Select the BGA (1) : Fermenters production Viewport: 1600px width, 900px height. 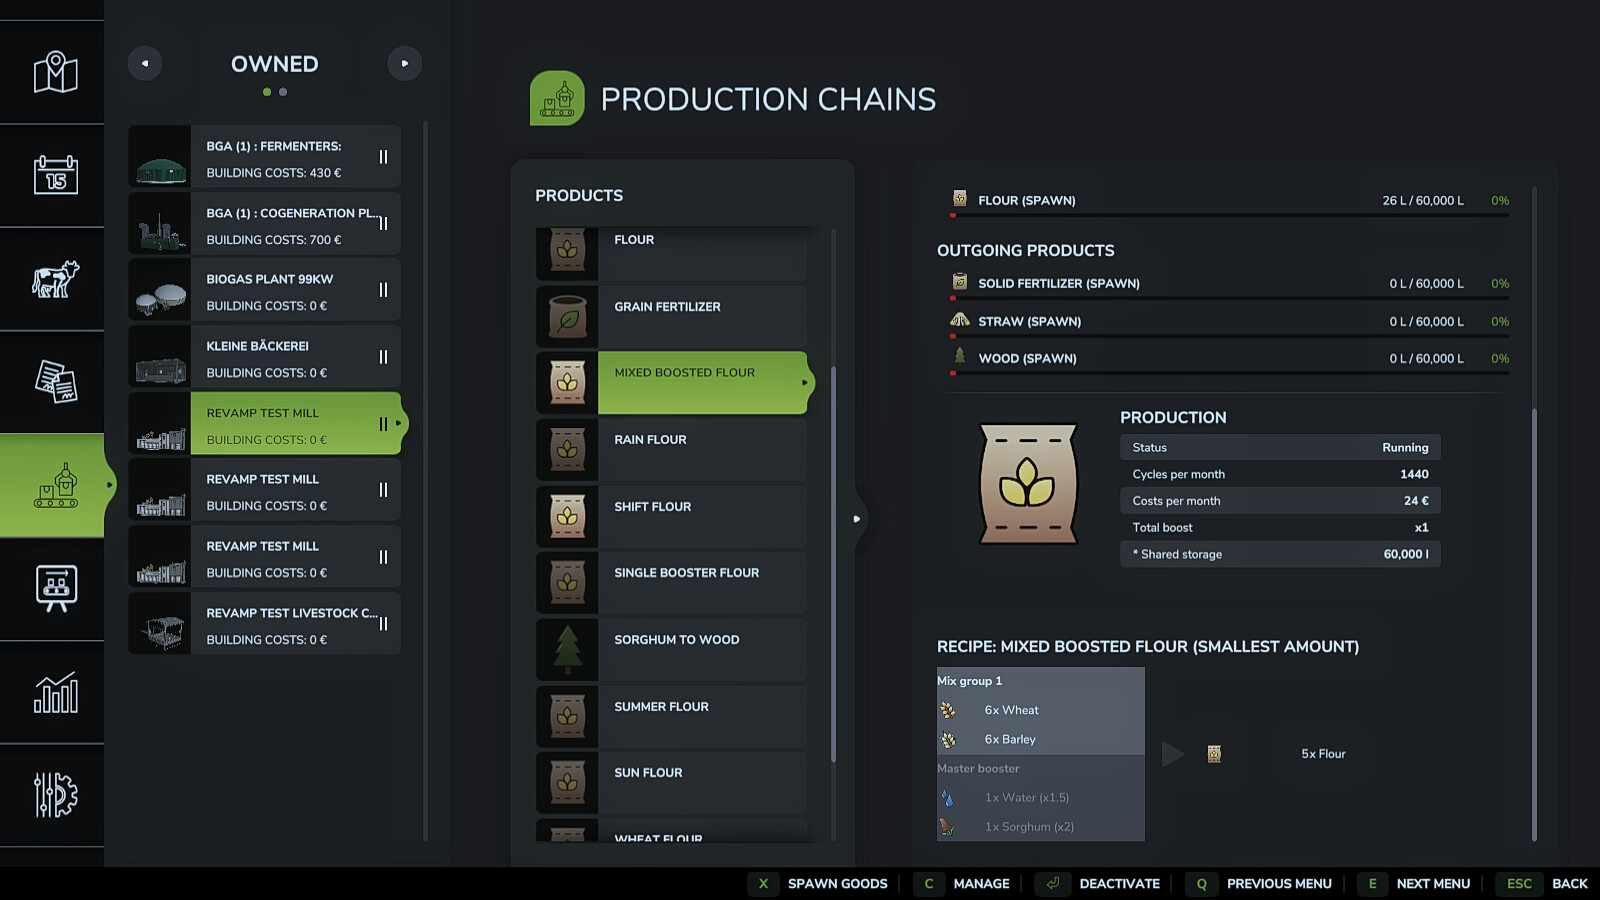[265, 157]
